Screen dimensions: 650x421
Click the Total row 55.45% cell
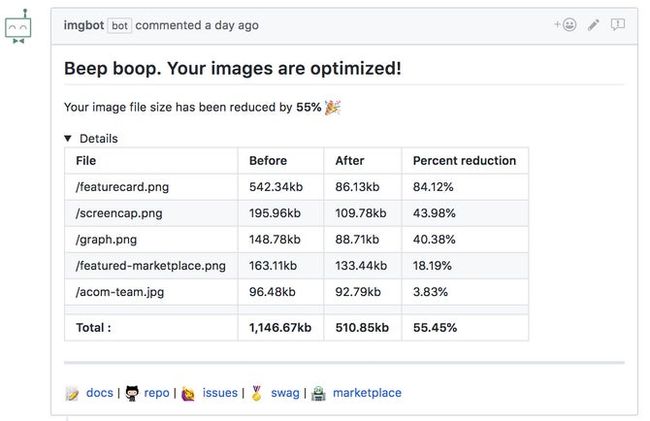[435, 327]
